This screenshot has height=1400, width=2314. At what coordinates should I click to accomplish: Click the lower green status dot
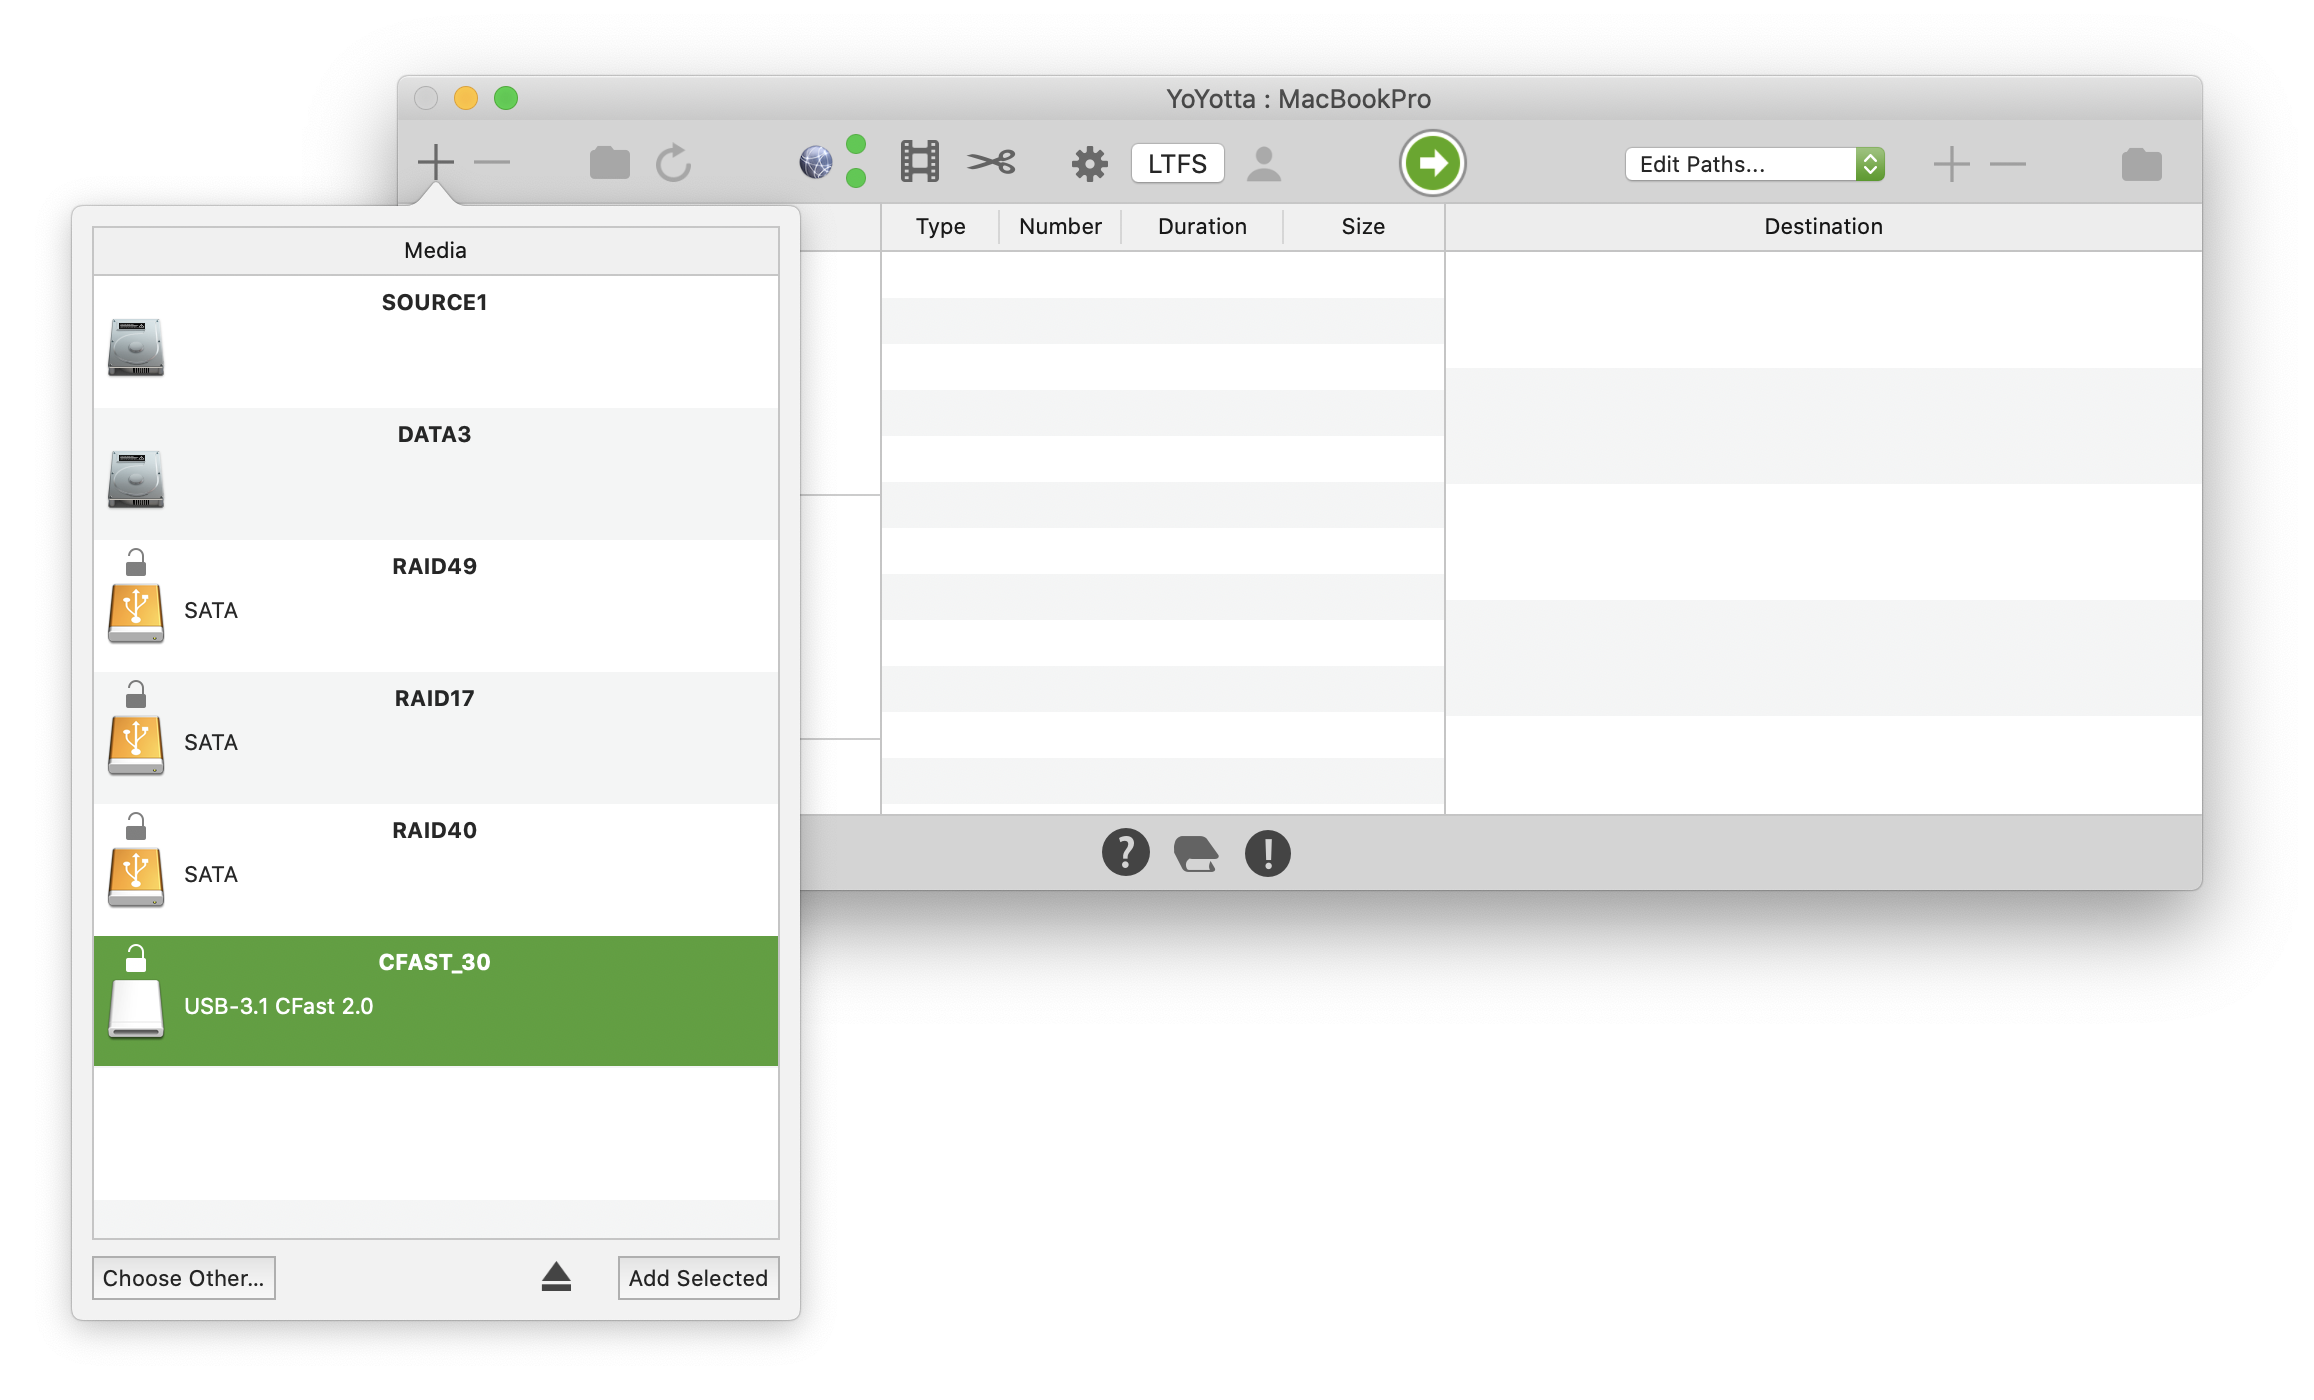(856, 178)
